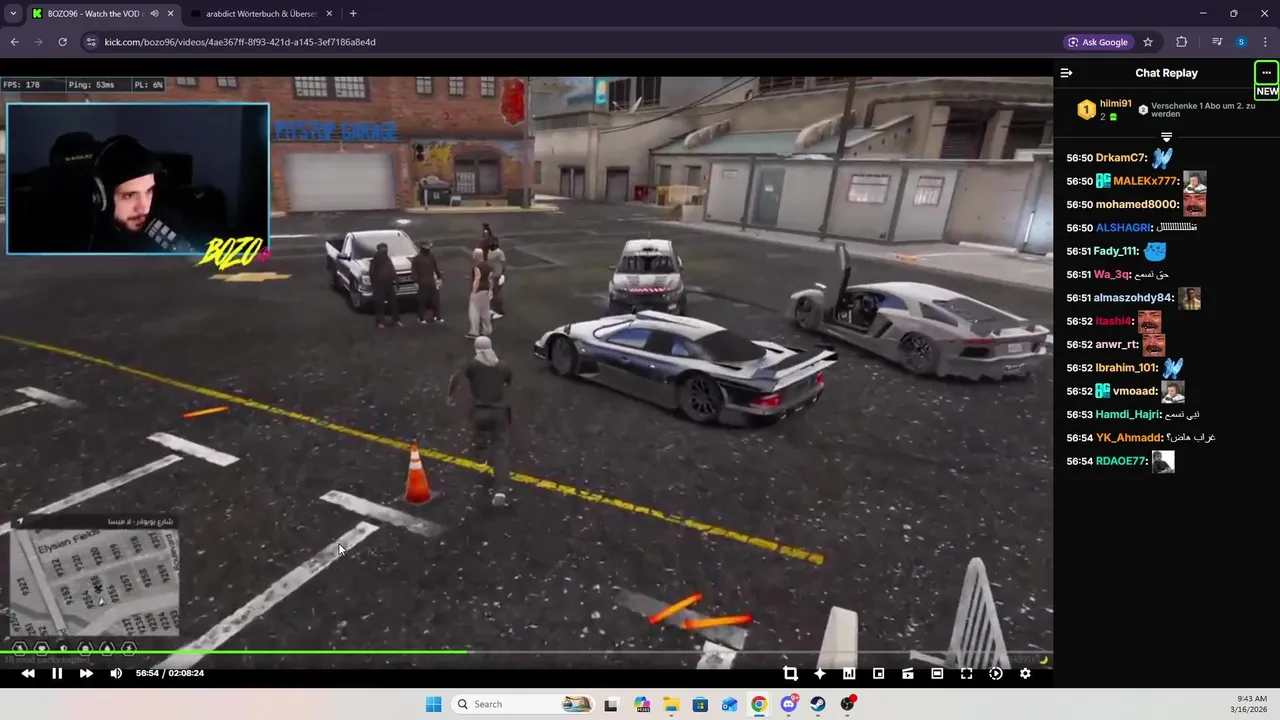Seek on the green video progress bar

[x=233, y=653]
